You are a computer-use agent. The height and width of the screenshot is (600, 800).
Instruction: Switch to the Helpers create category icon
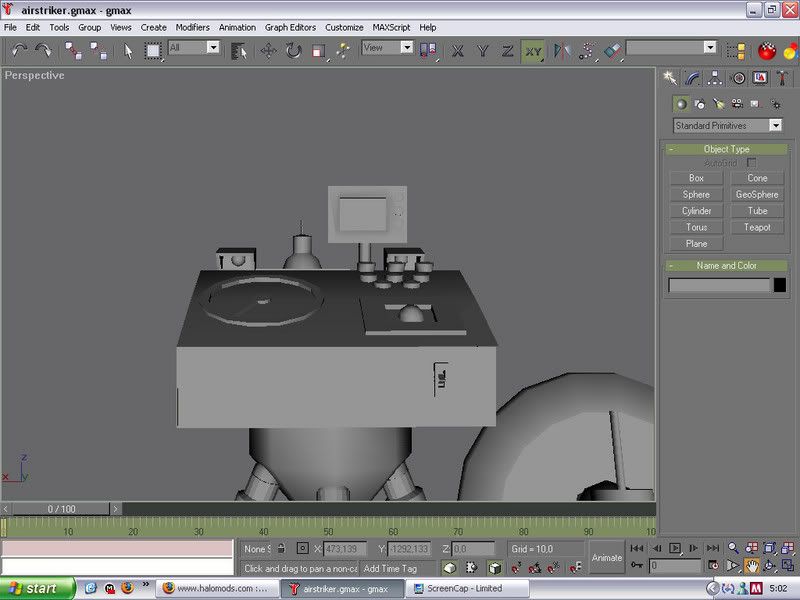click(756, 104)
